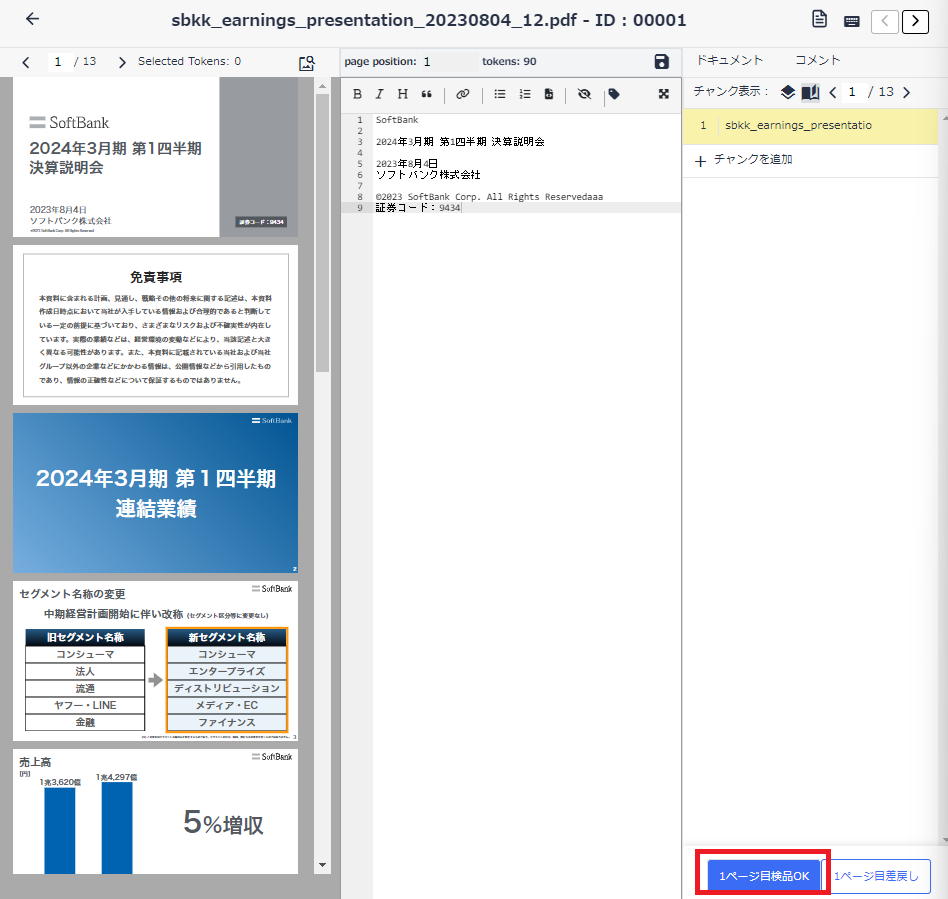The width and height of the screenshot is (948, 899).
Task: Create a bulleted list in the editor
Action: [500, 94]
